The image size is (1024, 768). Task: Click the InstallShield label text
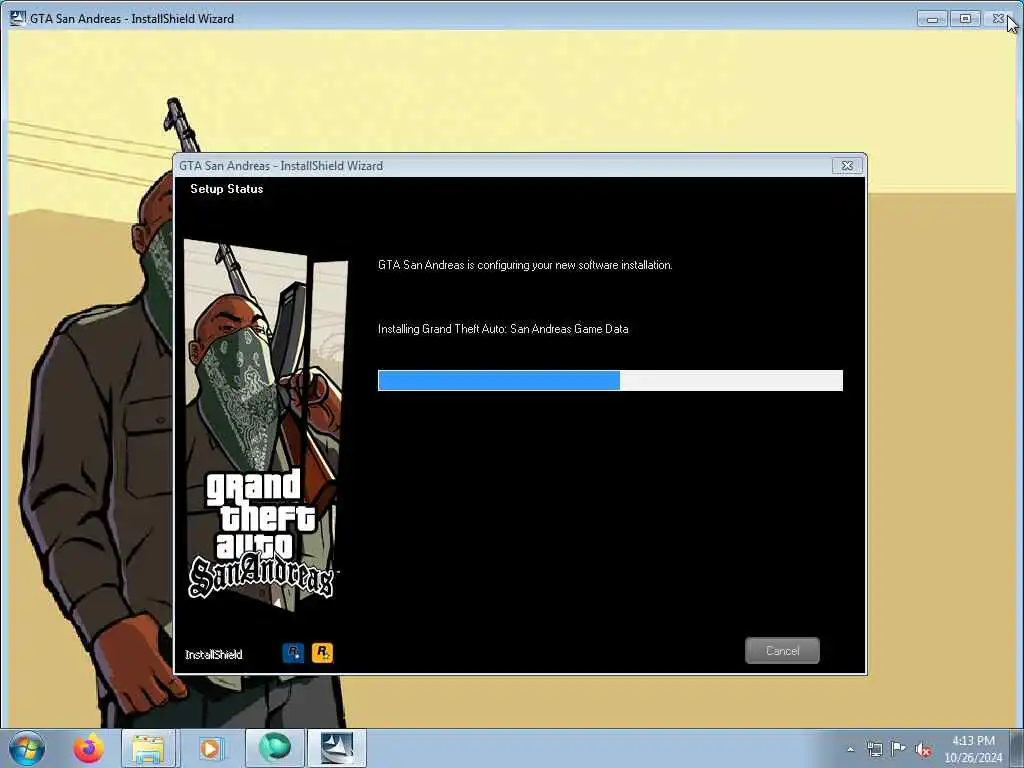click(214, 654)
